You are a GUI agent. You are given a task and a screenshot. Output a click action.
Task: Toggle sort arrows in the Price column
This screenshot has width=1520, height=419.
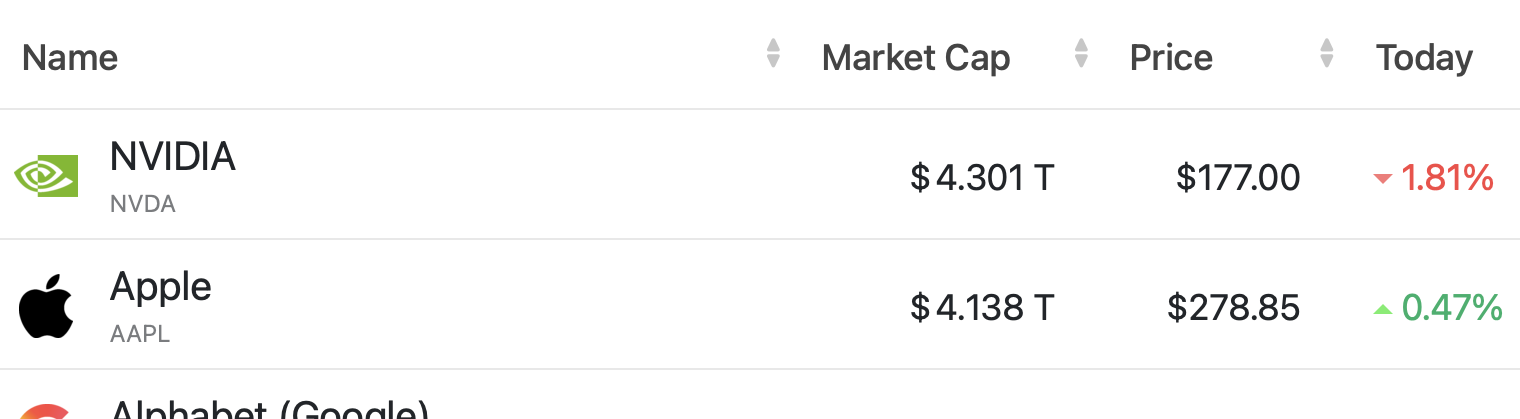[1327, 54]
